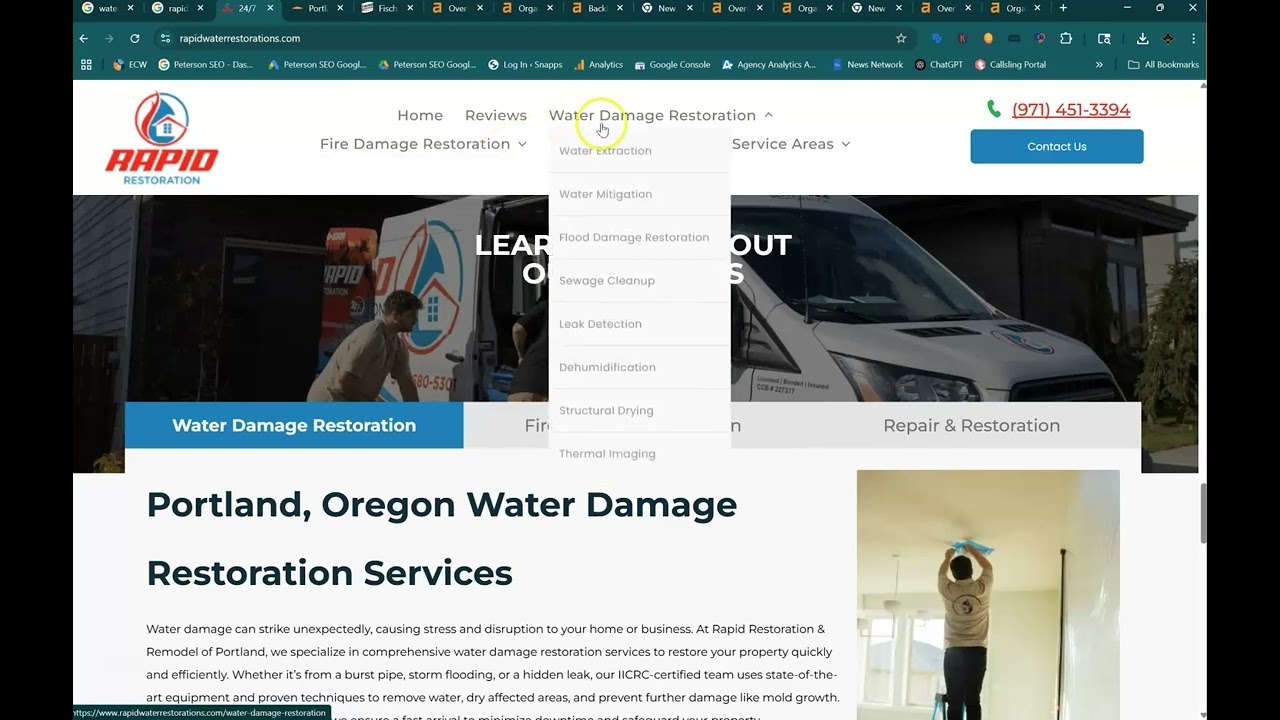Click the Contact Us button

1057,146
